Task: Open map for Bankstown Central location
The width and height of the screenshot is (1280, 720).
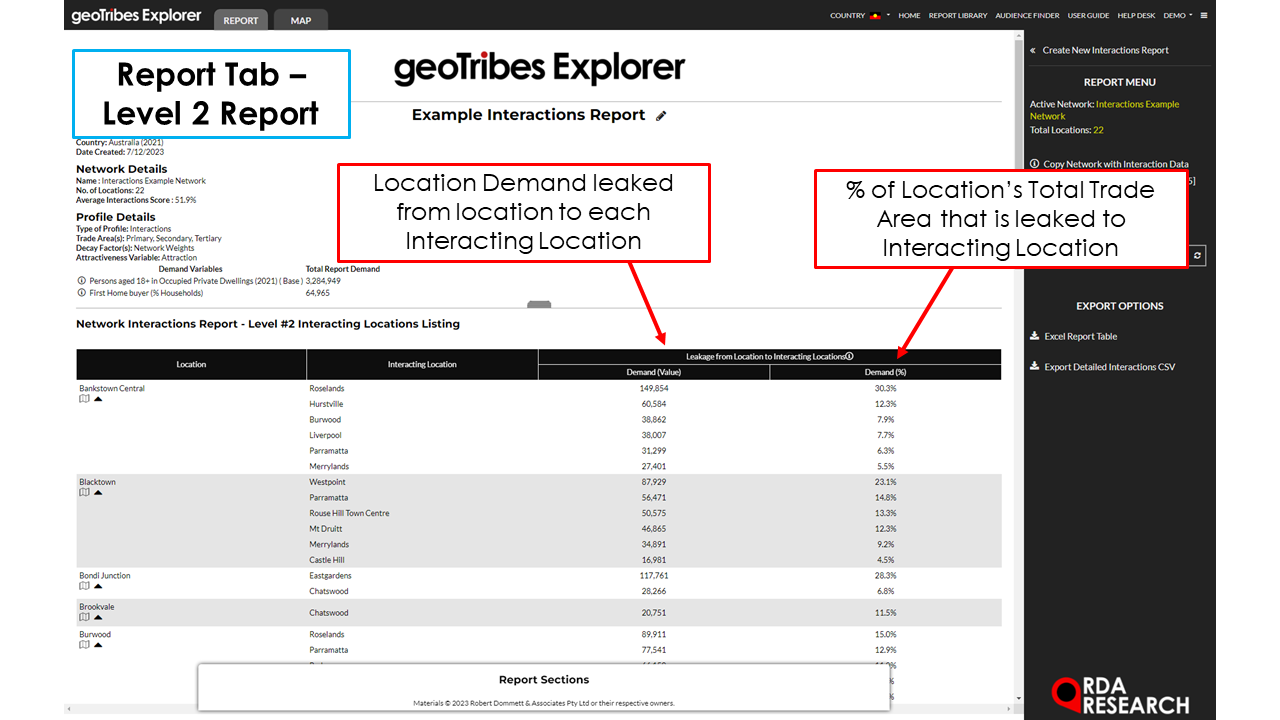Action: click(84, 399)
